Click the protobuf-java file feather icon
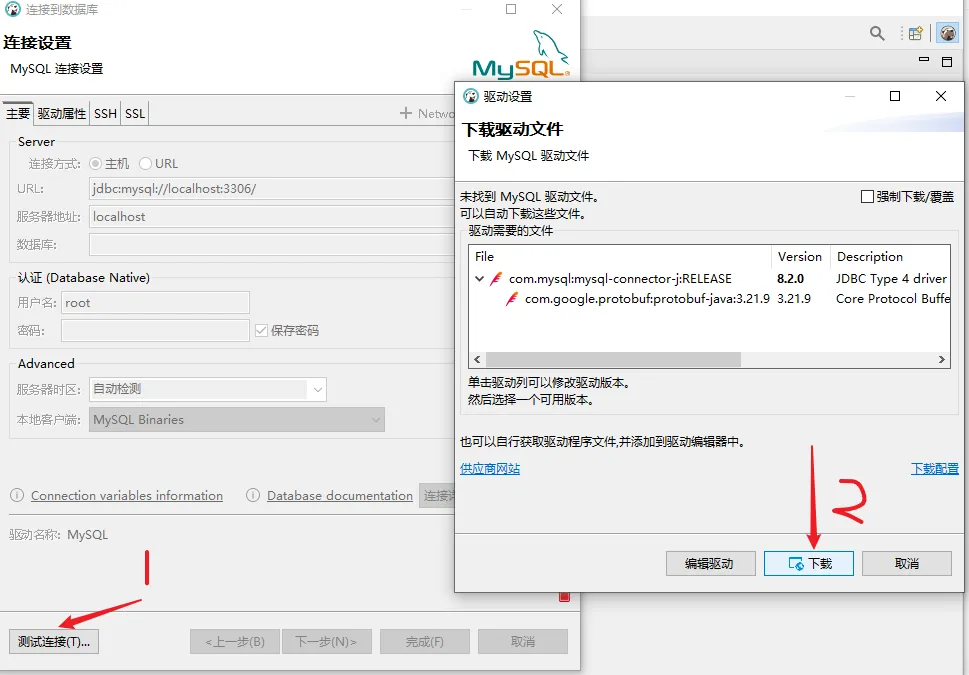The height and width of the screenshot is (675, 969). pyautogui.click(x=512, y=299)
